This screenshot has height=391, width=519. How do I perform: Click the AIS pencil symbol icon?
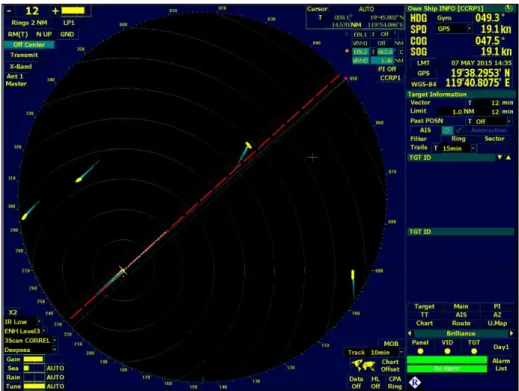pos(459,130)
